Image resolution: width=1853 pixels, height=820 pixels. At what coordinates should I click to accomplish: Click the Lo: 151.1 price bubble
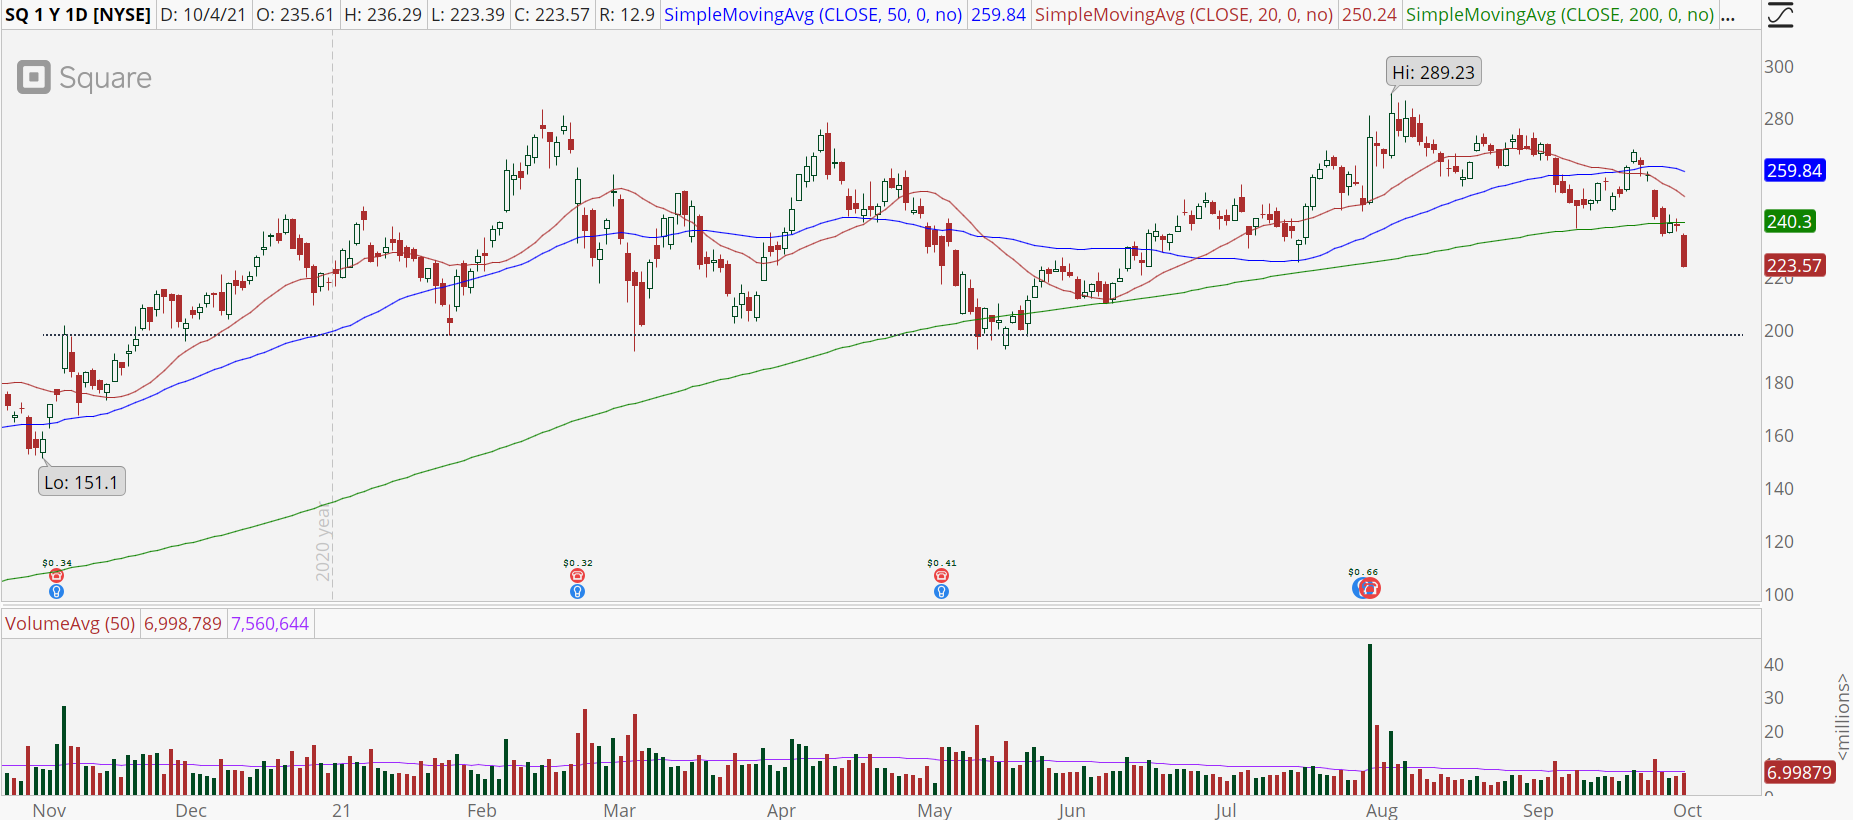(x=81, y=482)
